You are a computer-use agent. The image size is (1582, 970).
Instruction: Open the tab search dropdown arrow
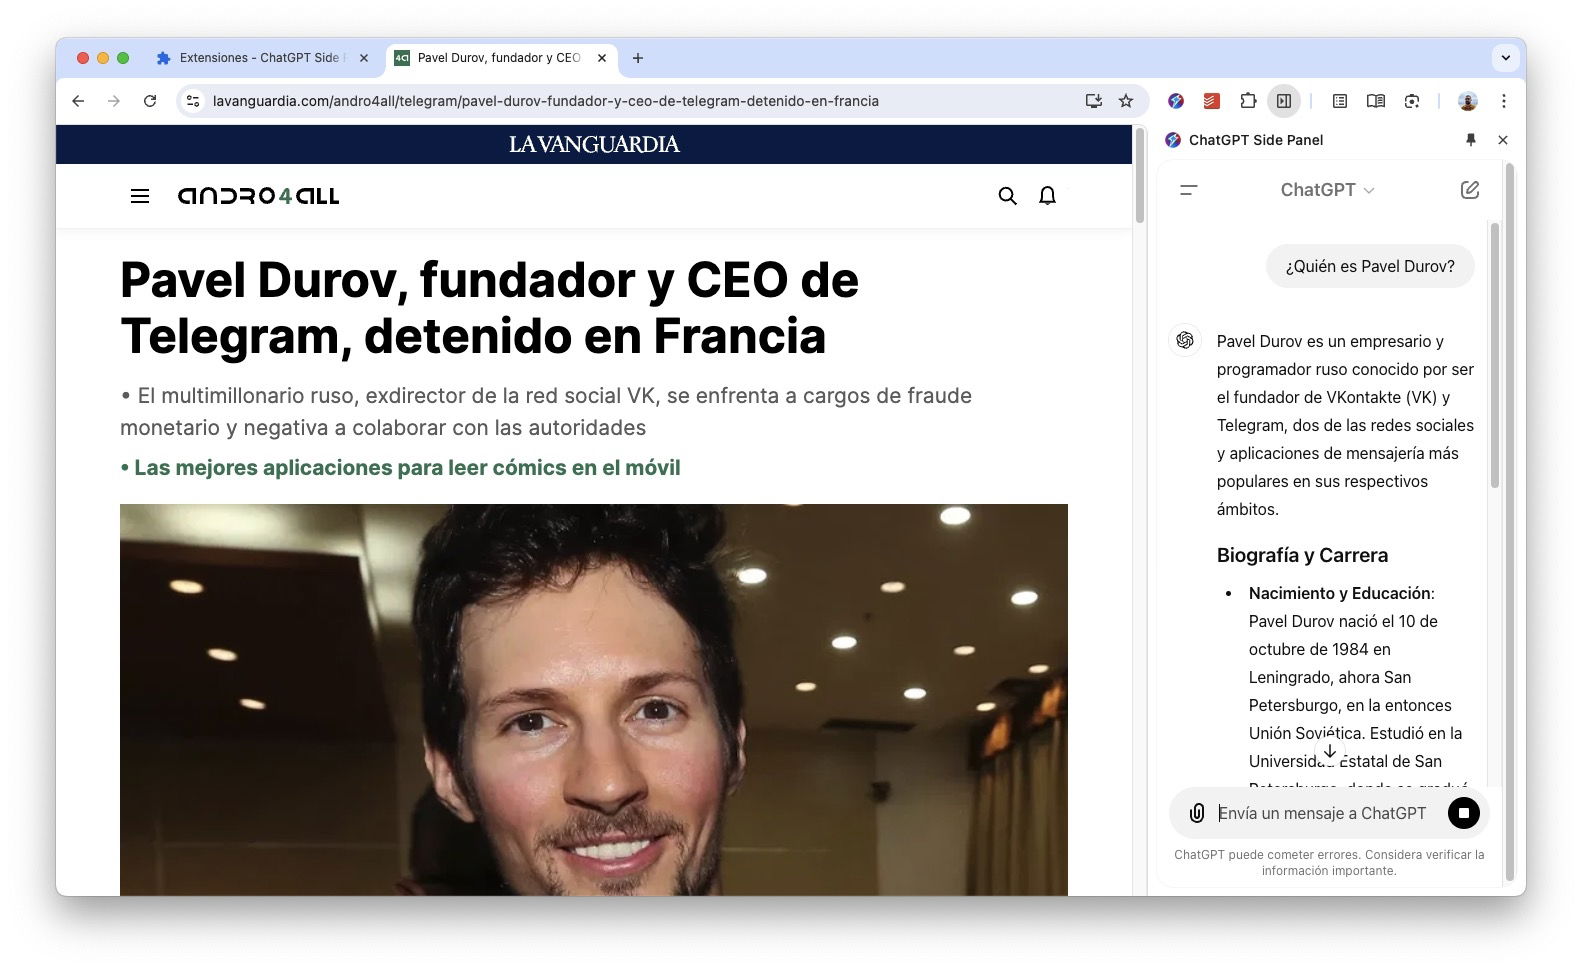[x=1506, y=58]
